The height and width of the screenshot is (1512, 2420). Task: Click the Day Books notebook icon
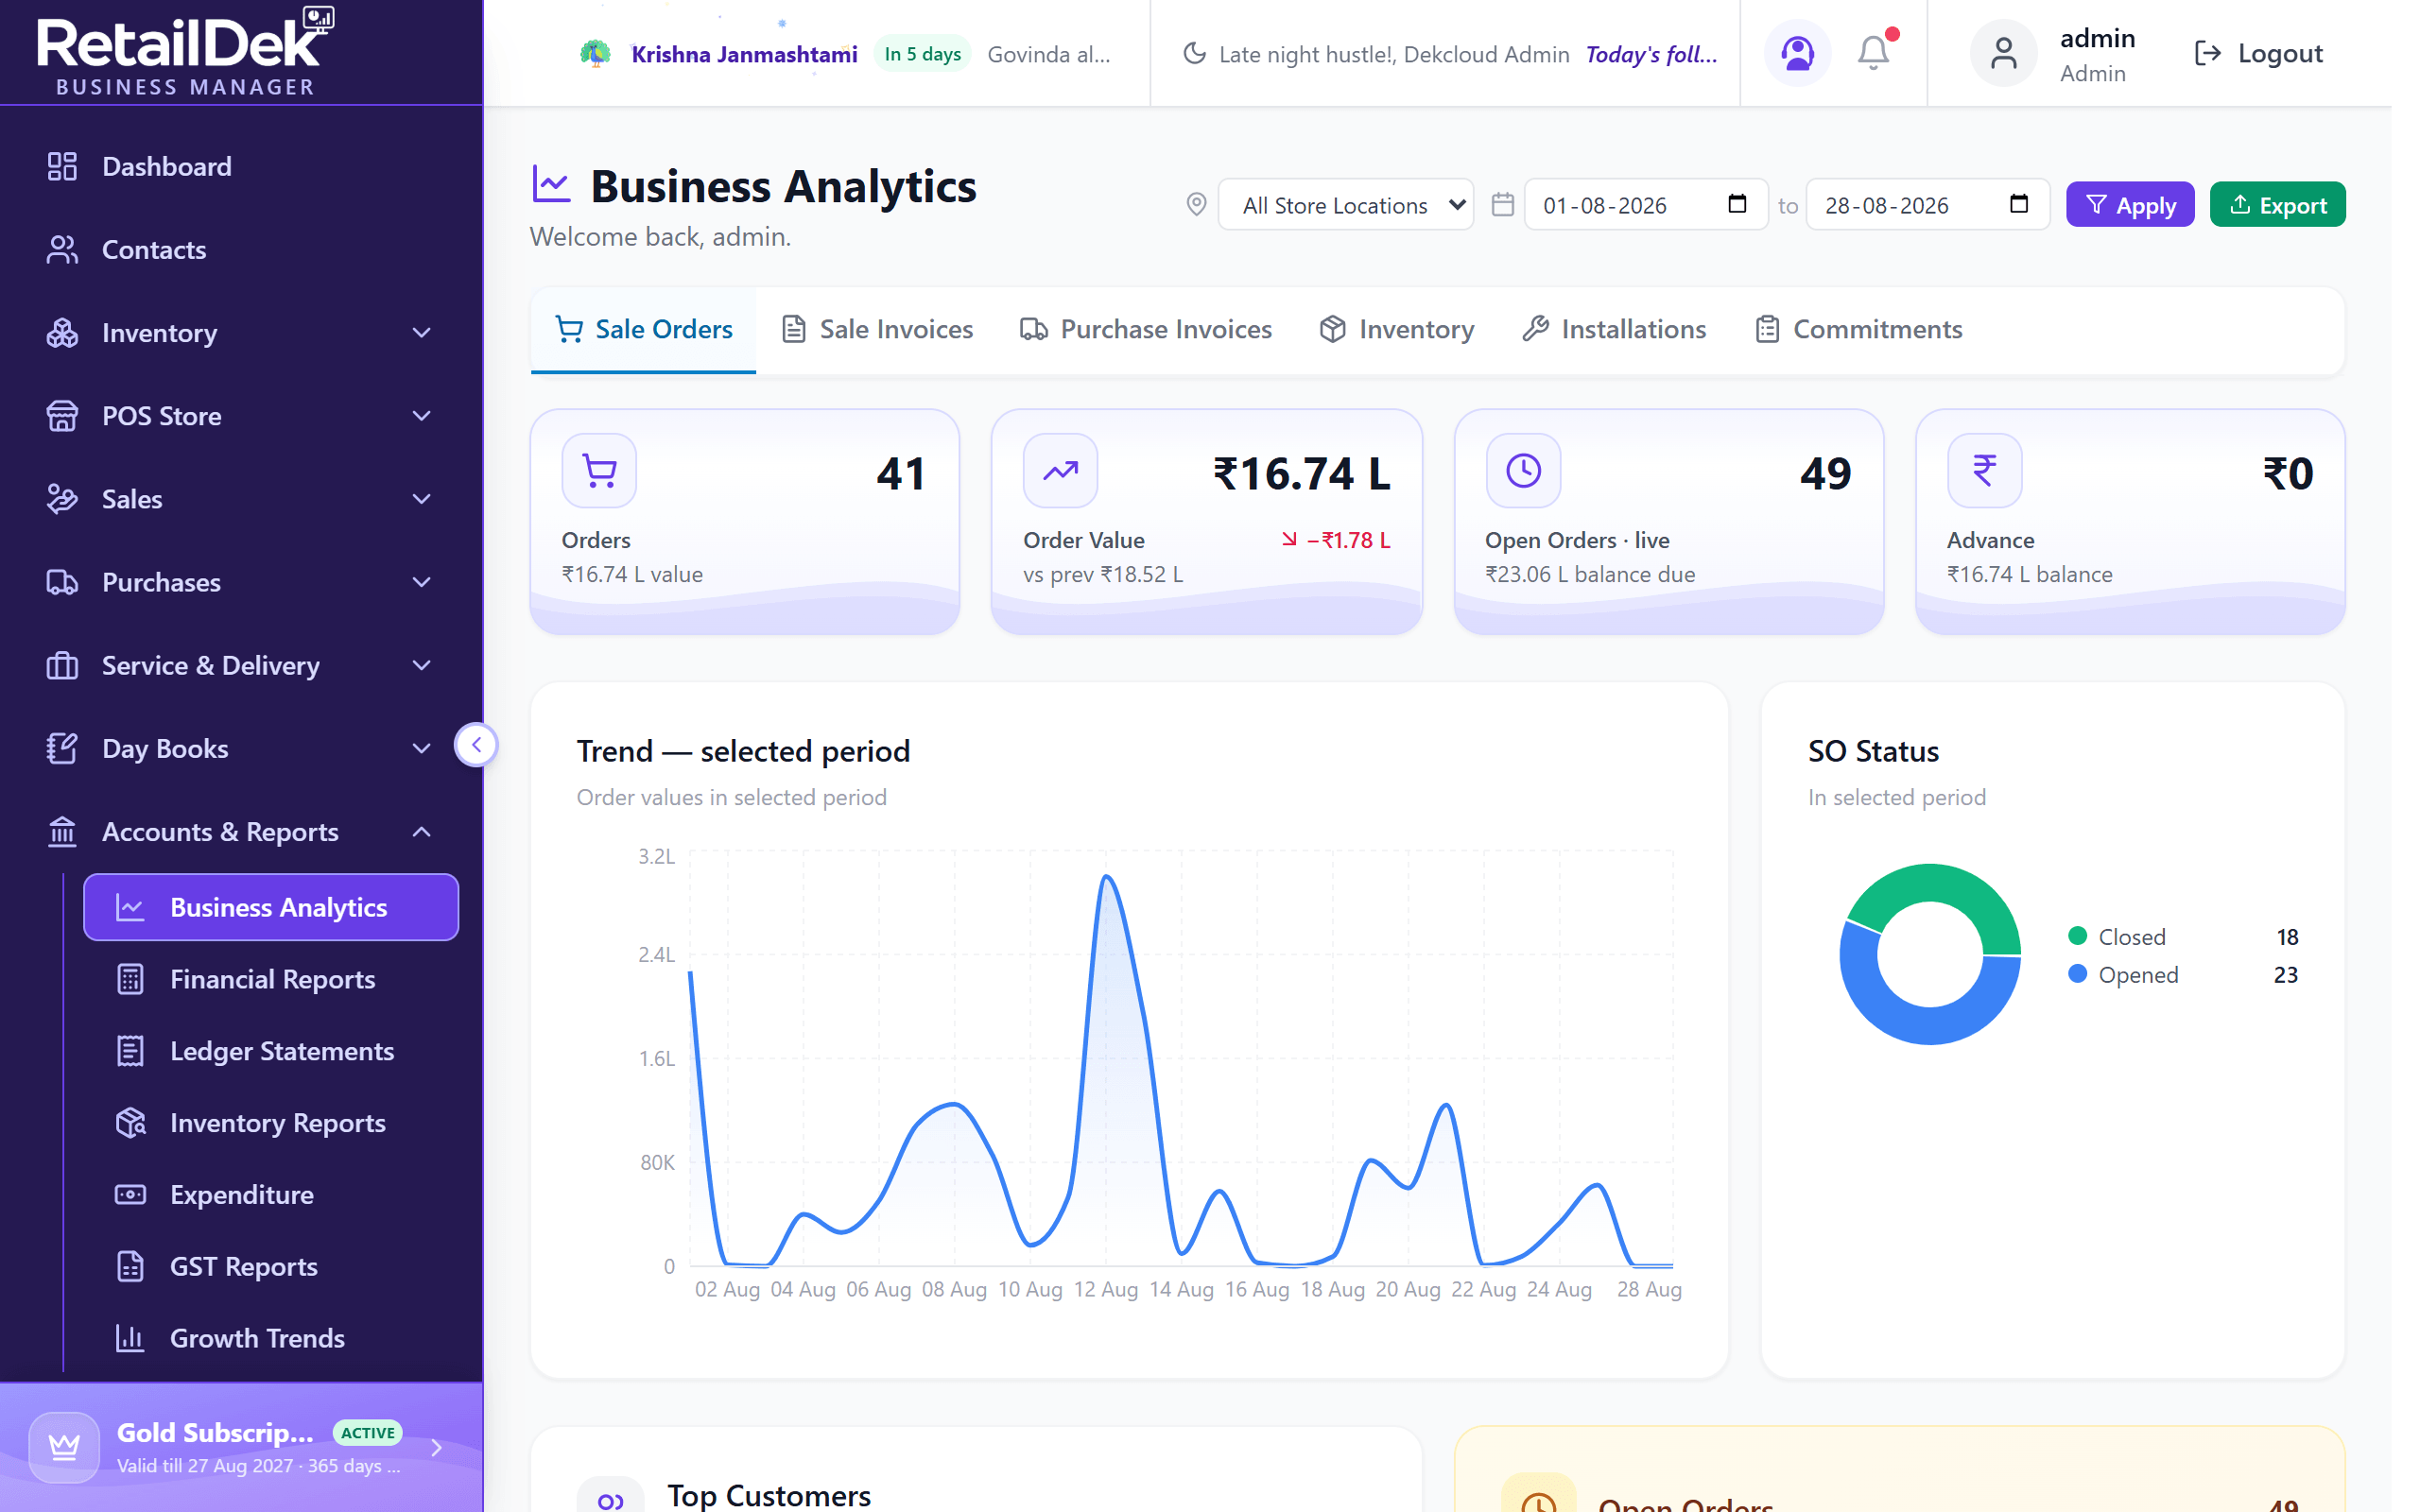[62, 748]
